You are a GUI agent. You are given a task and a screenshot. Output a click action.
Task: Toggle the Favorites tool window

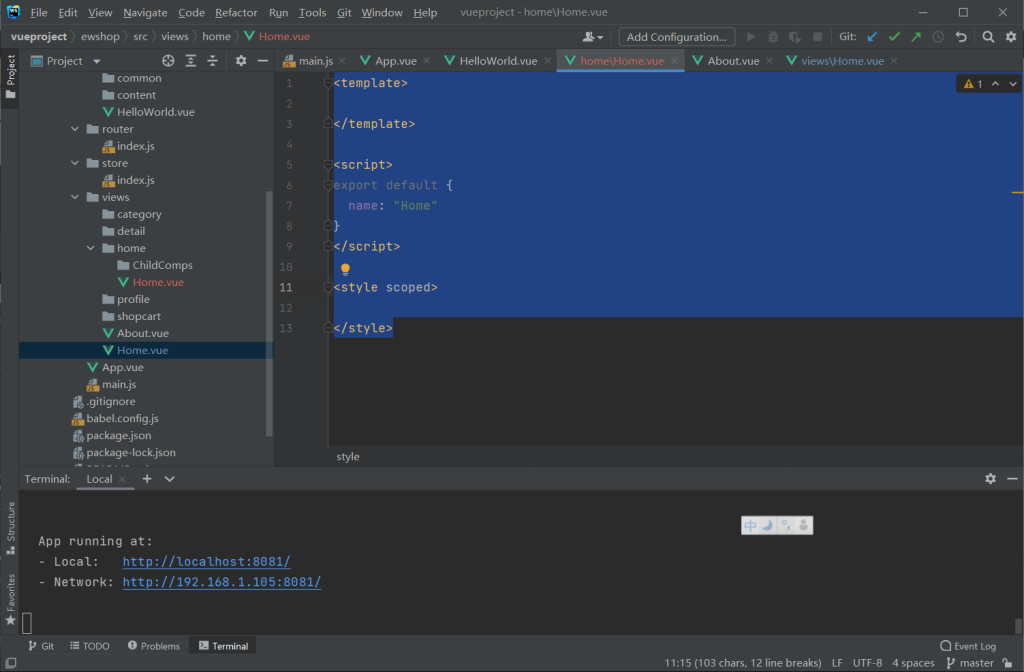[x=11, y=597]
